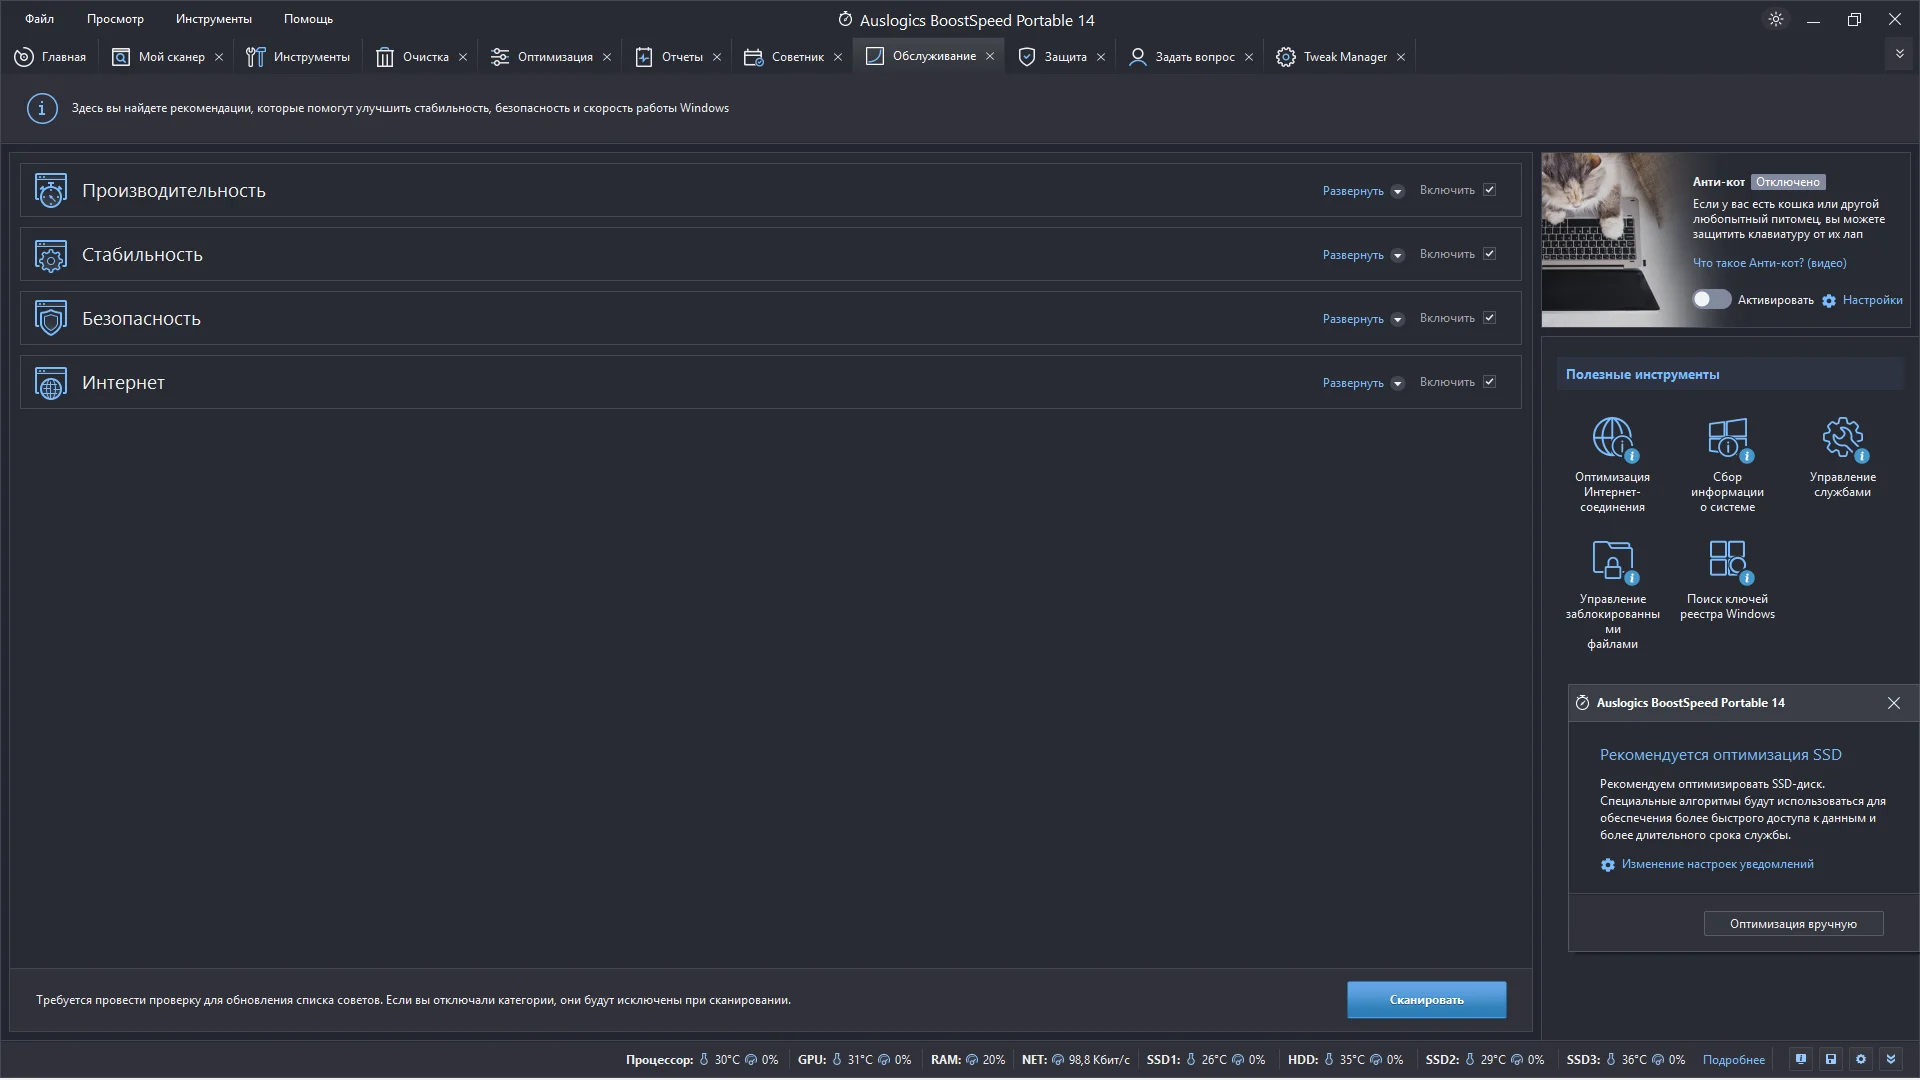Switch on the Анти-кот Активировать toggle
Viewport: 1920px width, 1080px height.
(x=1711, y=299)
